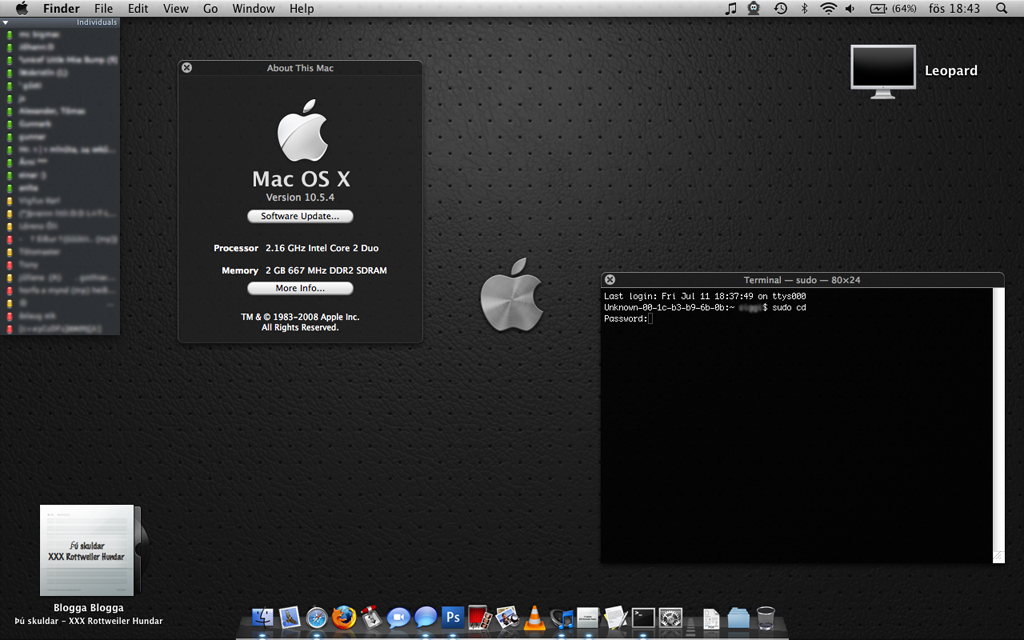Open the Finder application menu
1024x640 pixels.
coord(61,8)
